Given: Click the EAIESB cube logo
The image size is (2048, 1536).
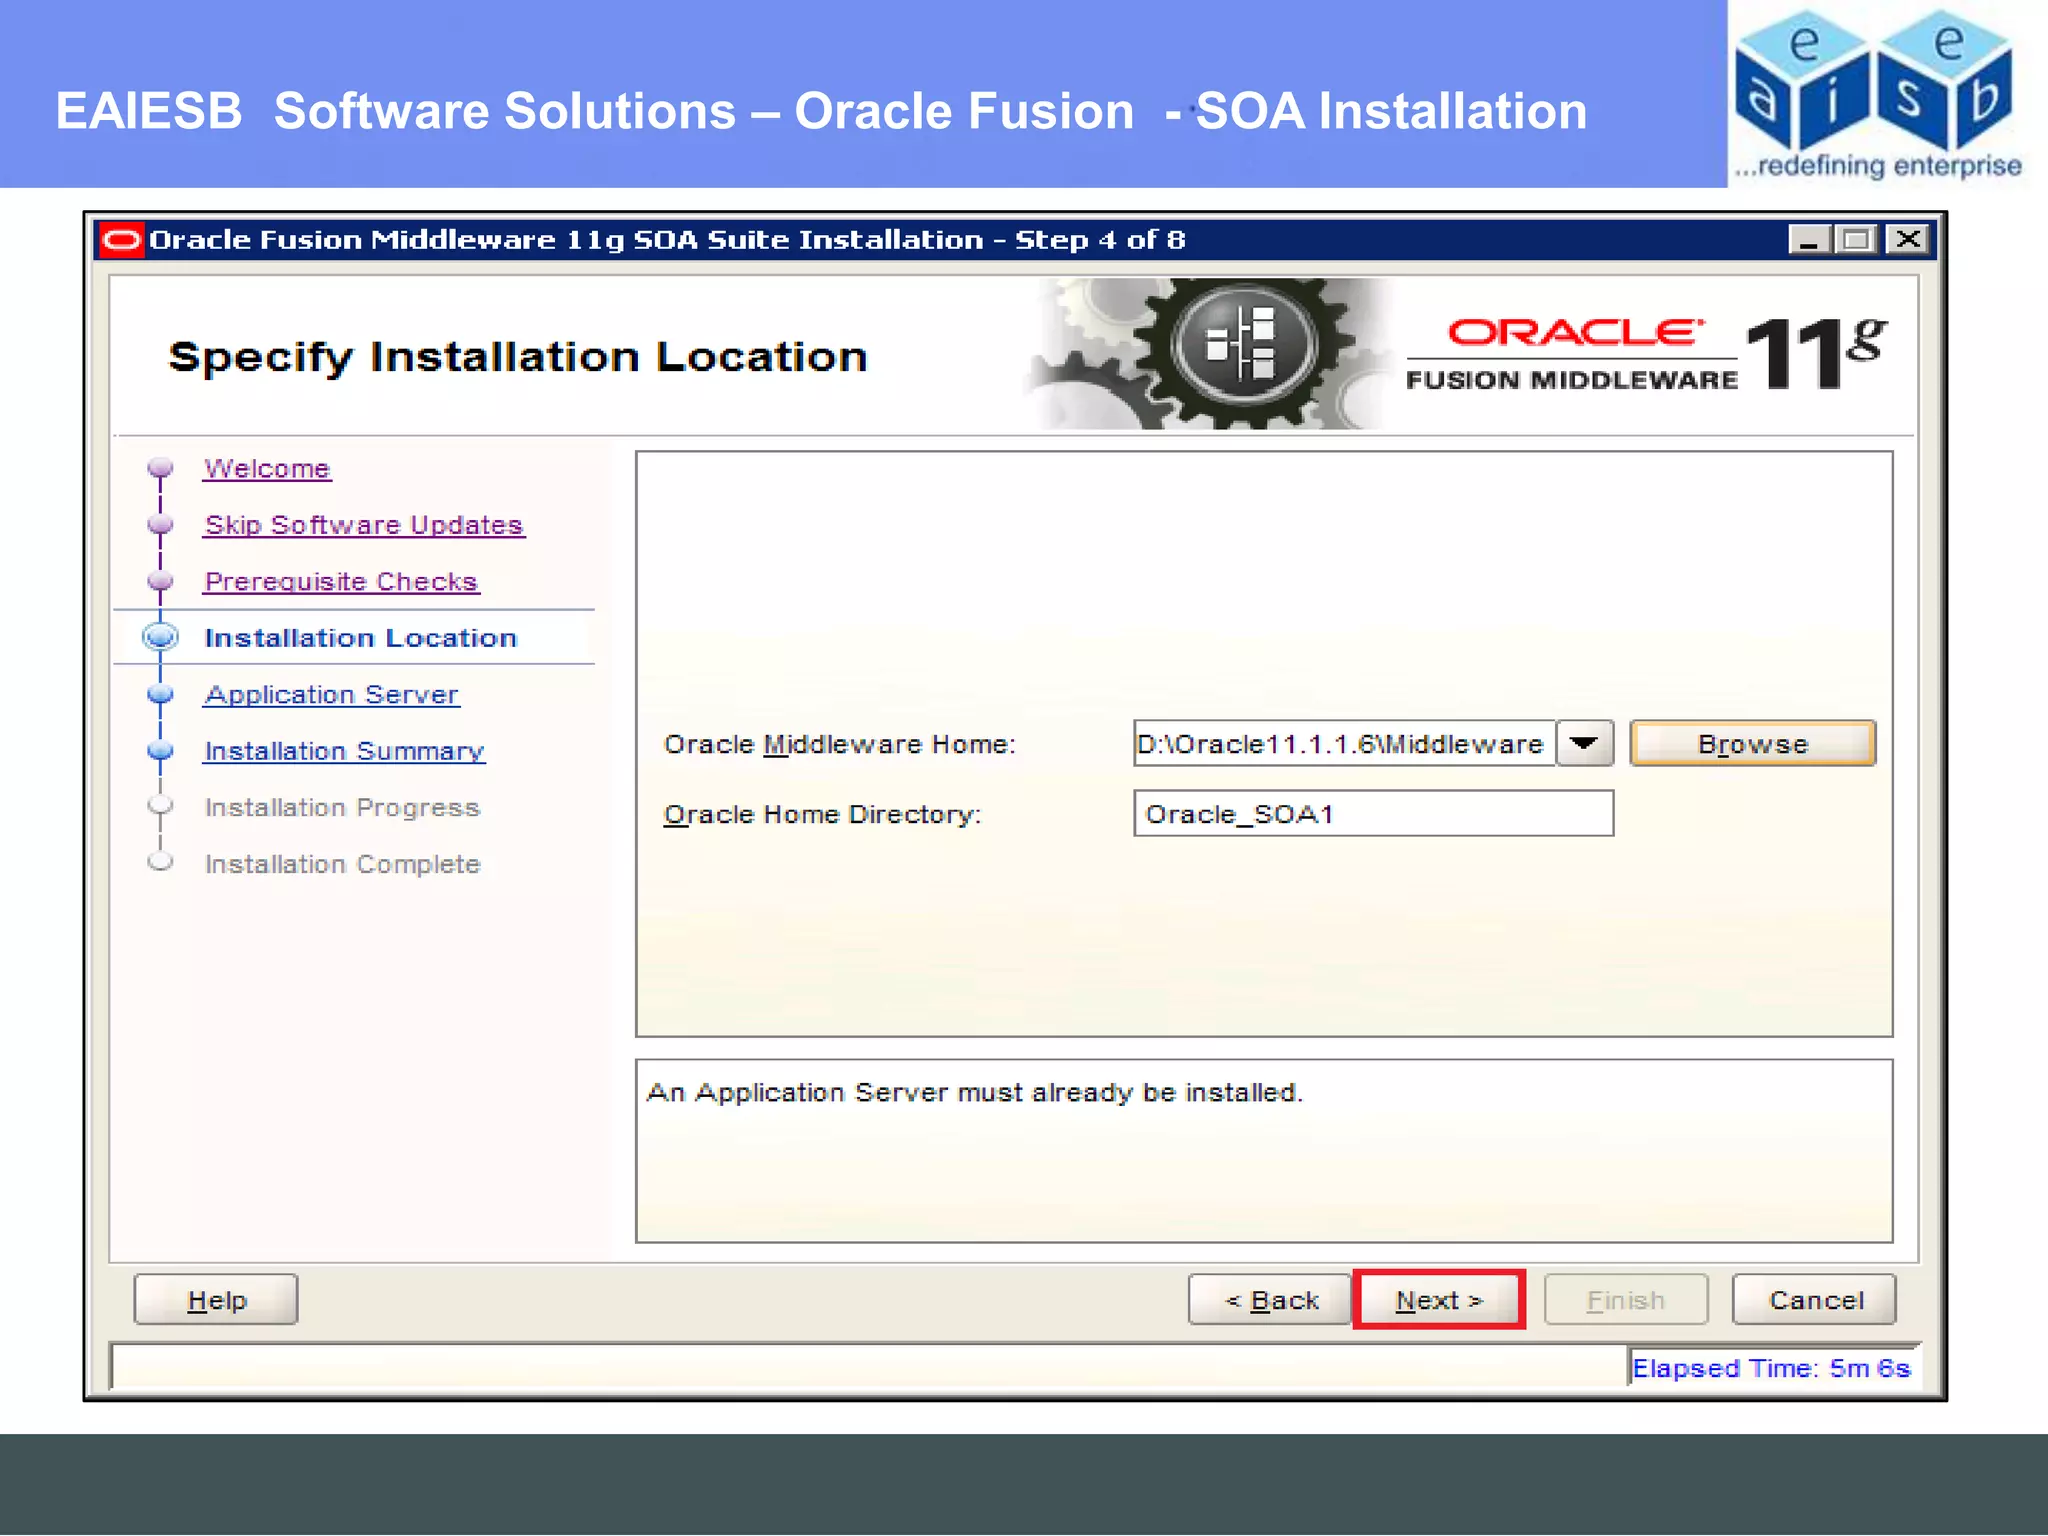Looking at the screenshot, I should pos(1877,94).
